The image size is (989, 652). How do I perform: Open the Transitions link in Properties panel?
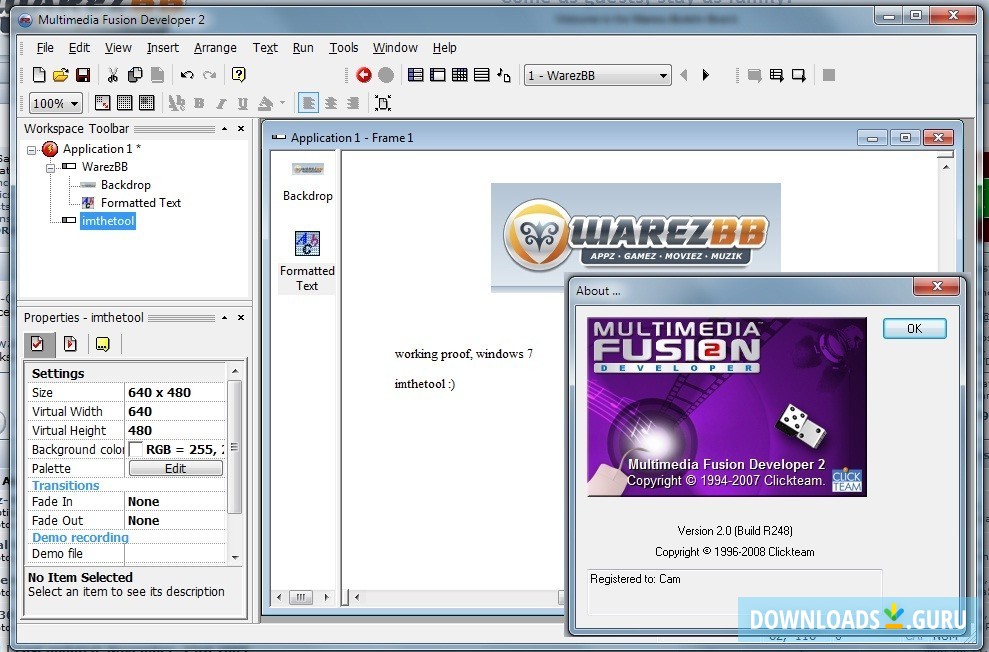67,485
